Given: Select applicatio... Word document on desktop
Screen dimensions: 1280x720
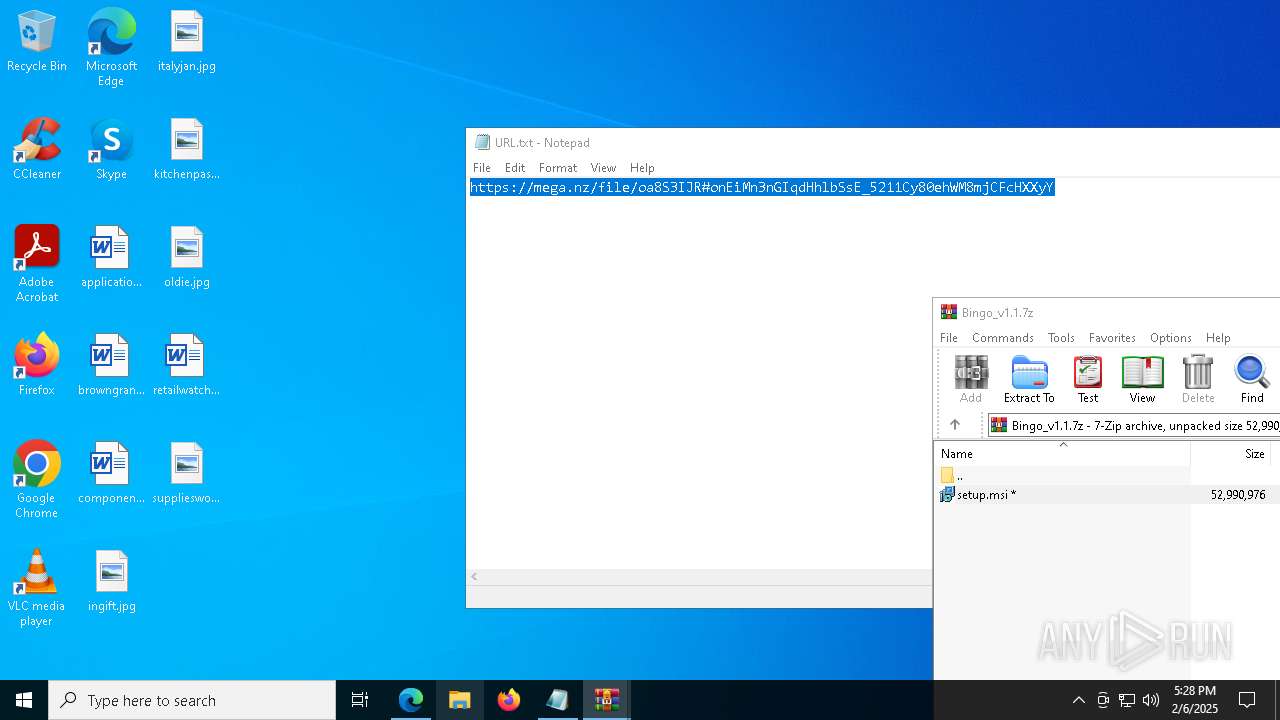Looking at the screenshot, I should [x=111, y=258].
